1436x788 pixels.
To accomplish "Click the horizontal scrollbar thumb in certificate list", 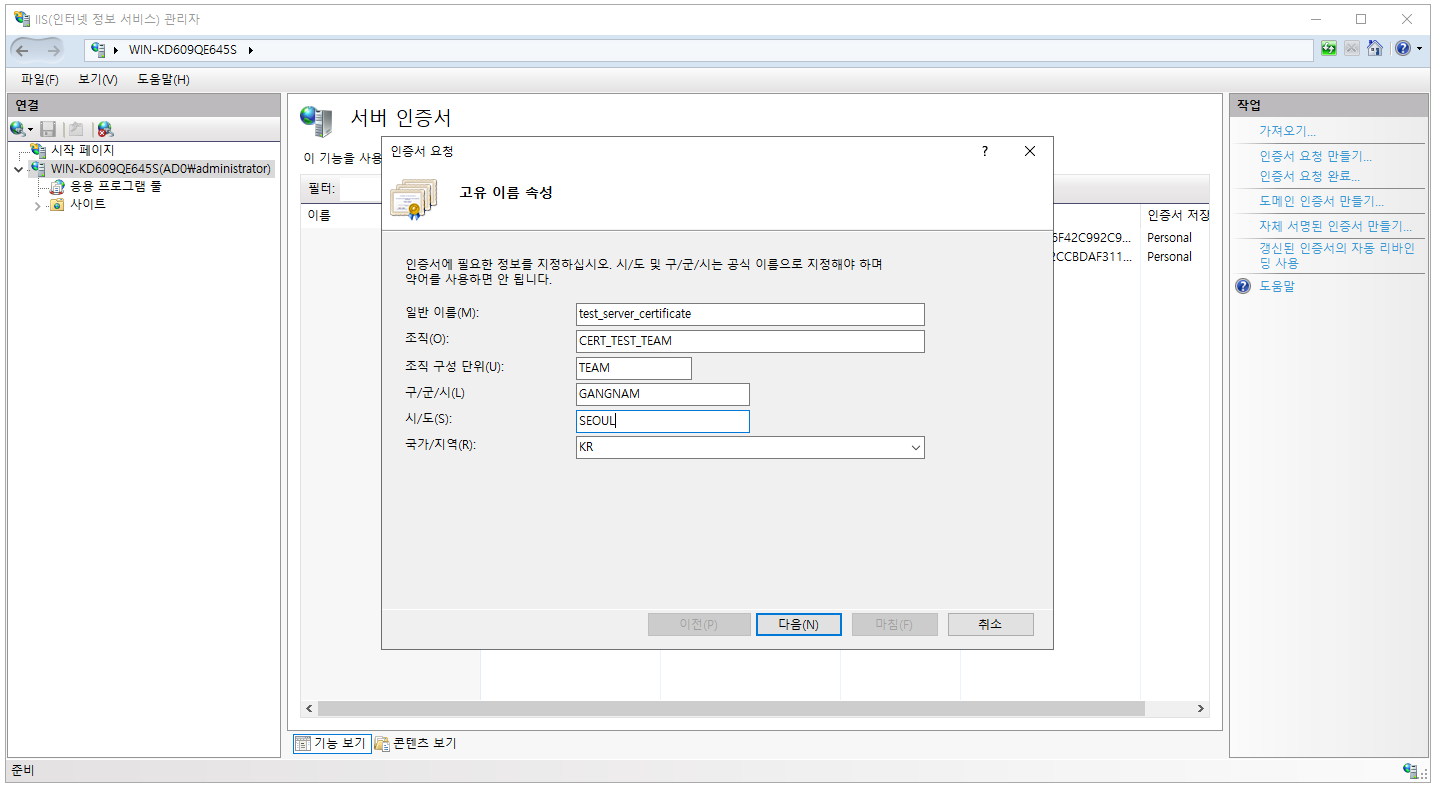I will [x=730, y=708].
